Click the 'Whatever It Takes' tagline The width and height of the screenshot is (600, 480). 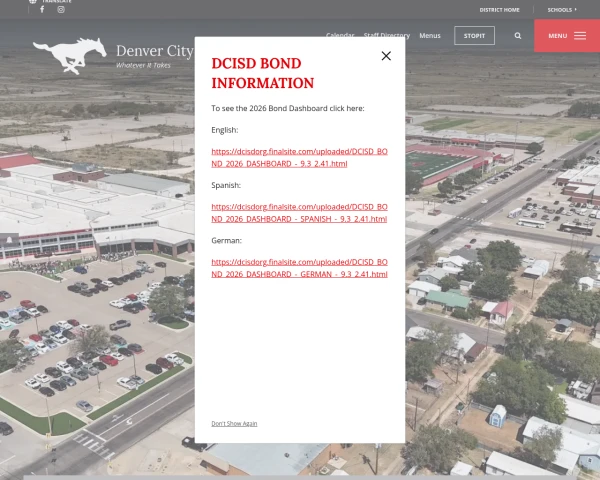[x=143, y=65]
